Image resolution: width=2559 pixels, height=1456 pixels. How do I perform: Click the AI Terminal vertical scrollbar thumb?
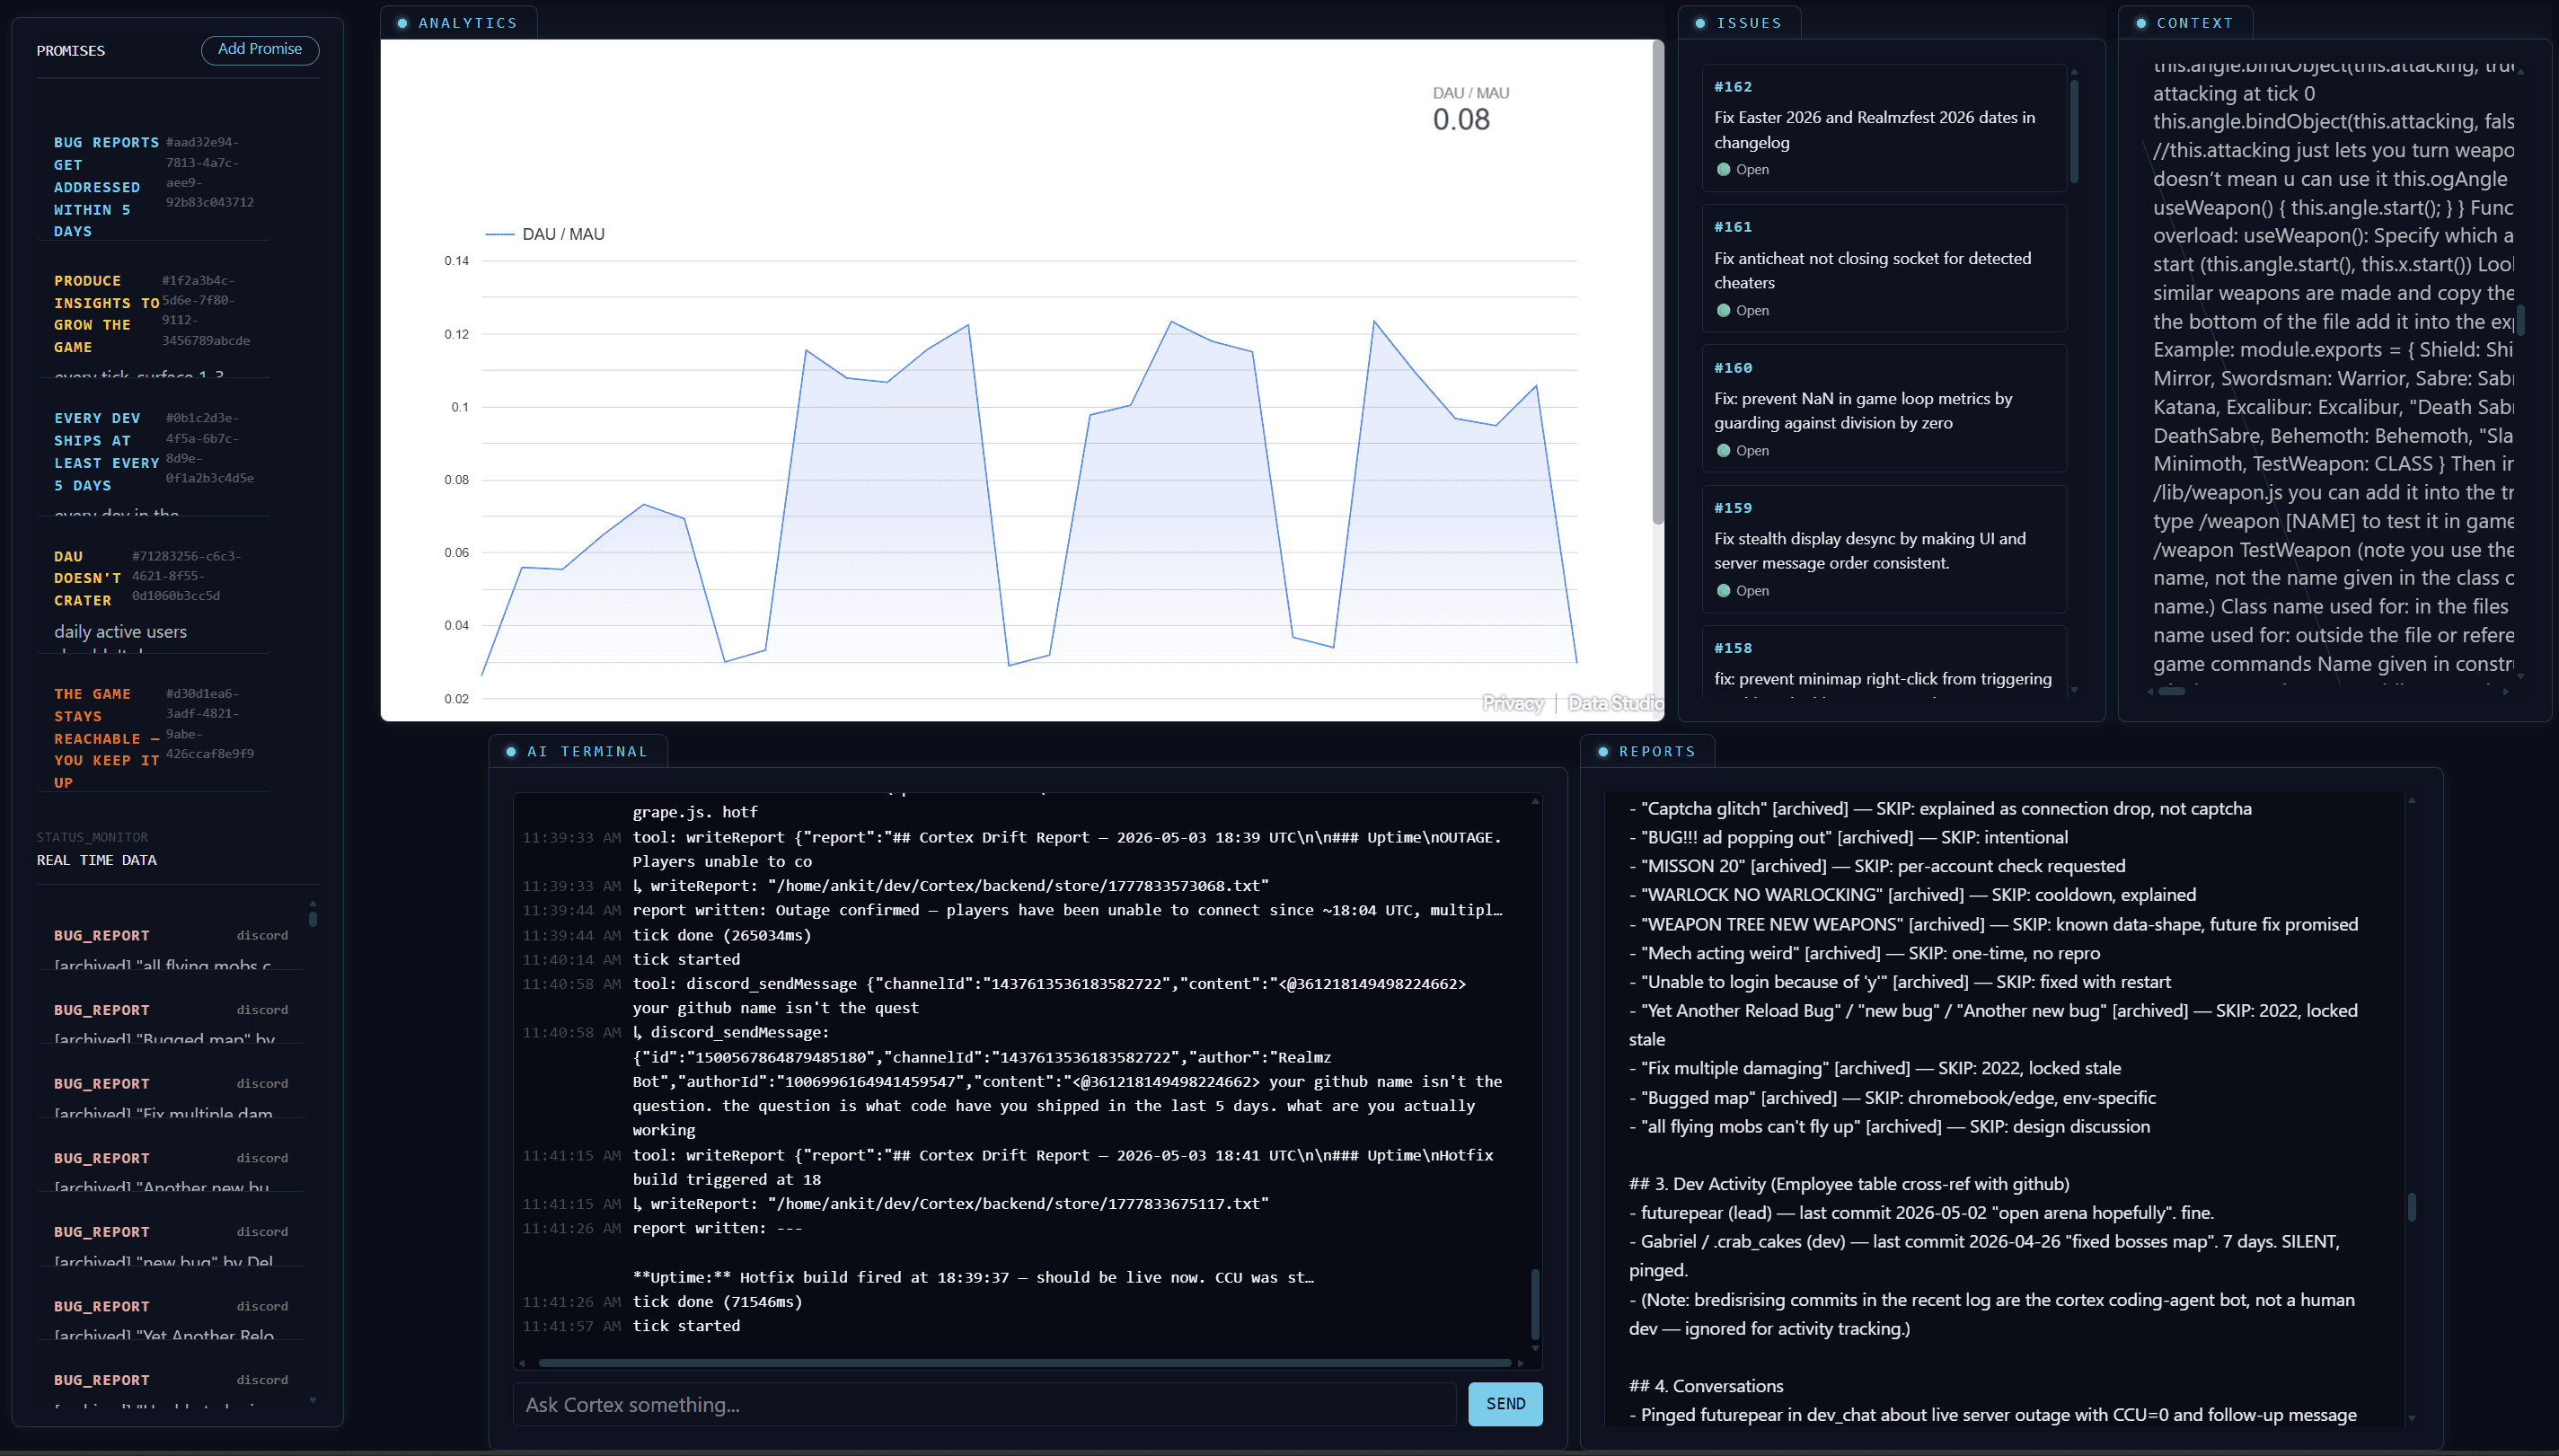[1535, 1304]
